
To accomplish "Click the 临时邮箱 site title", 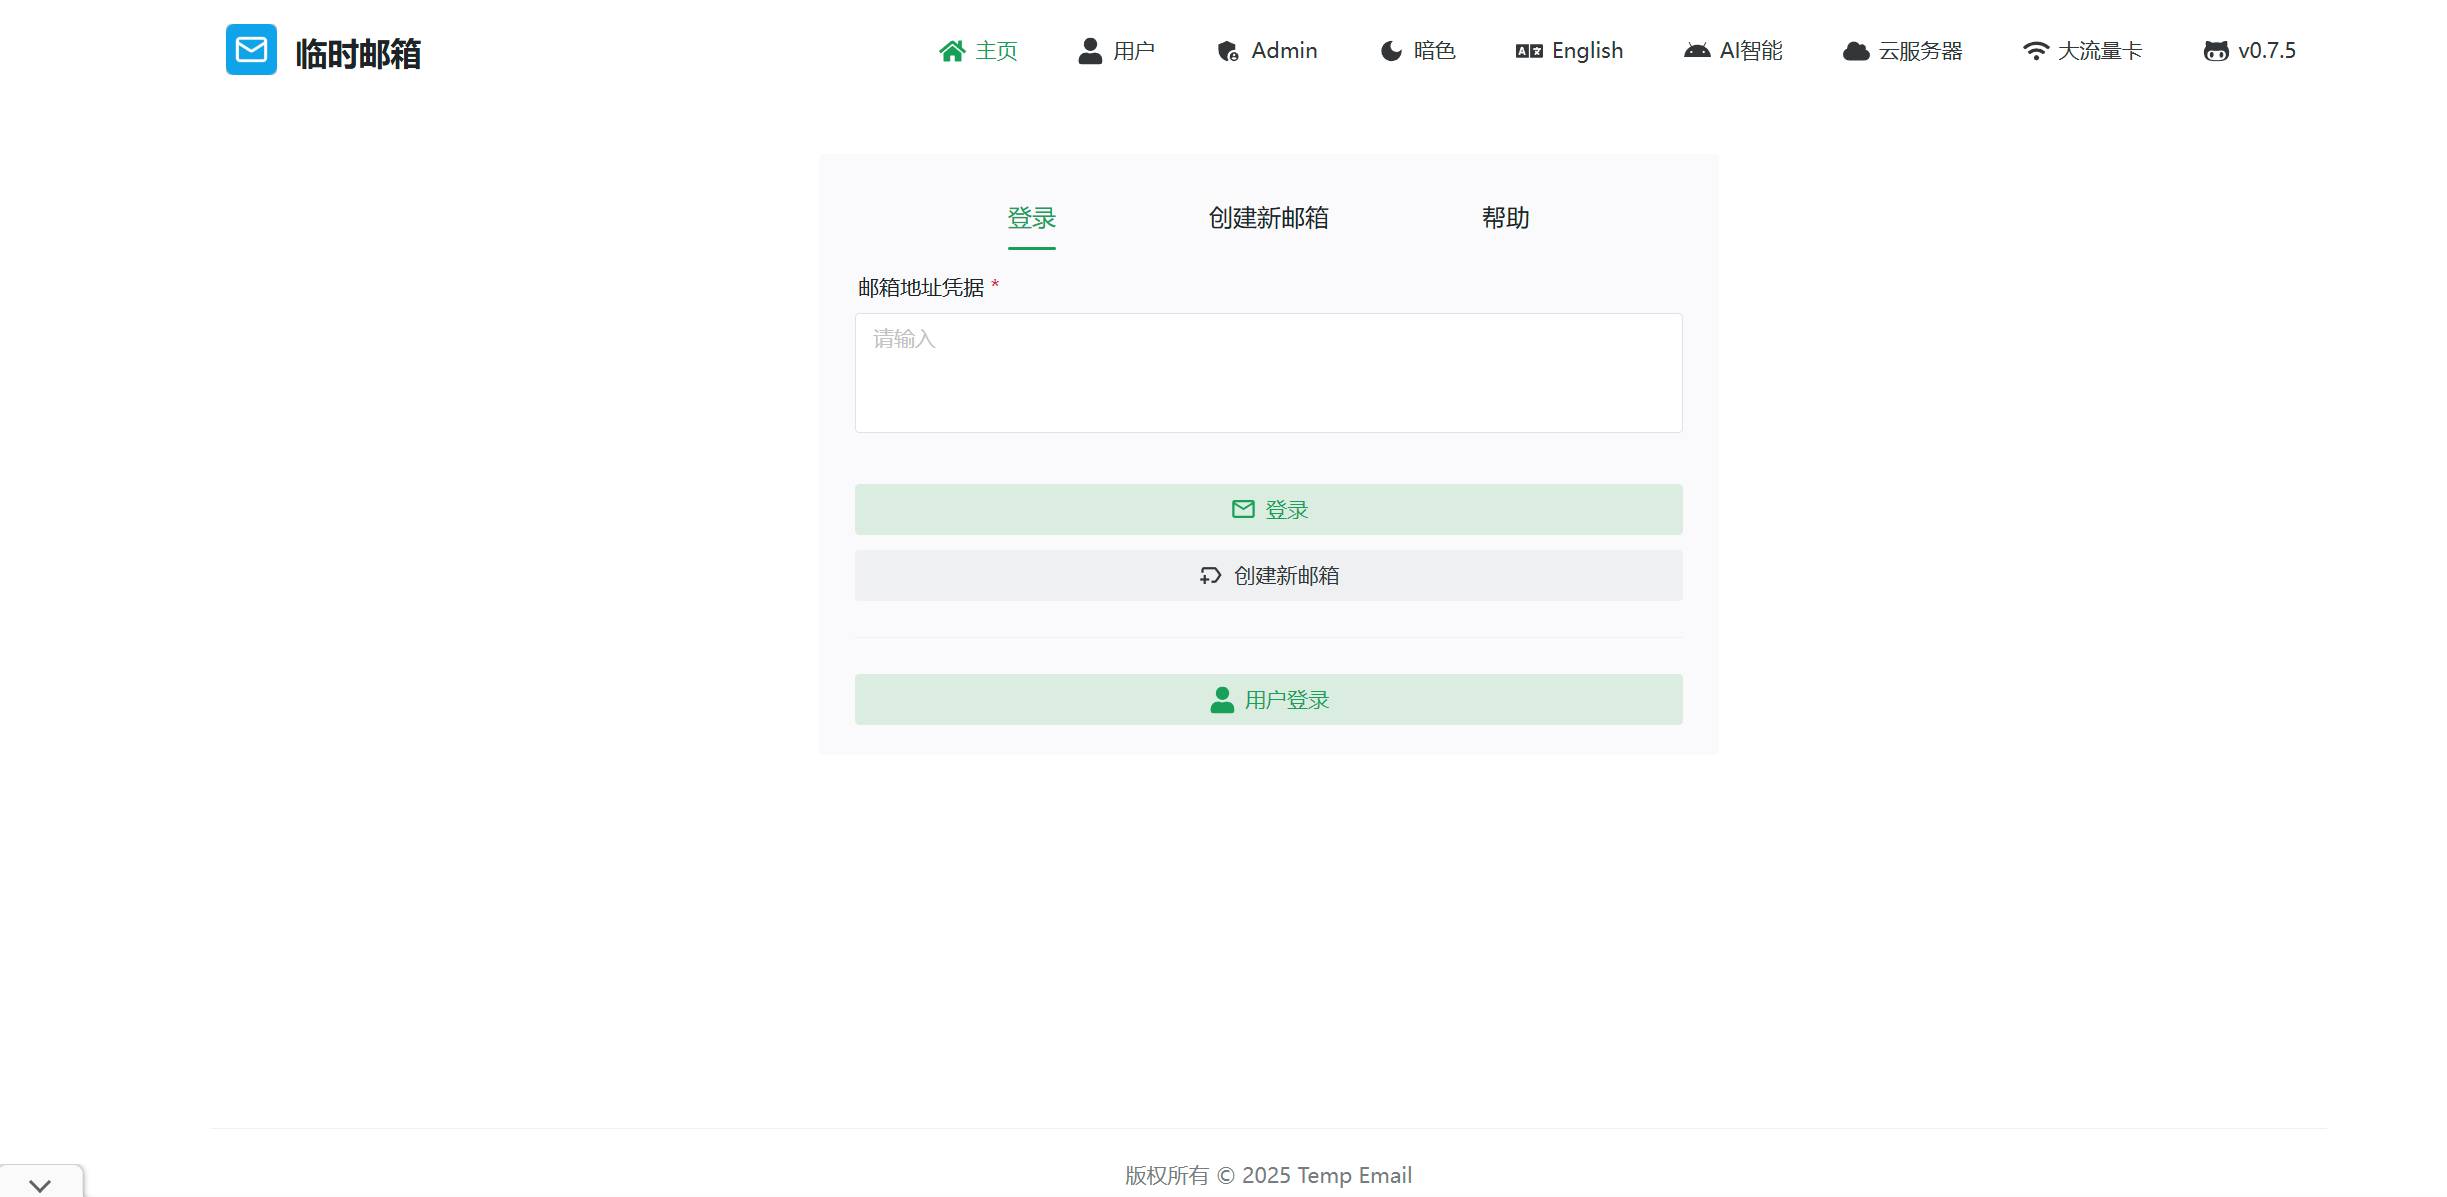I will click(358, 53).
